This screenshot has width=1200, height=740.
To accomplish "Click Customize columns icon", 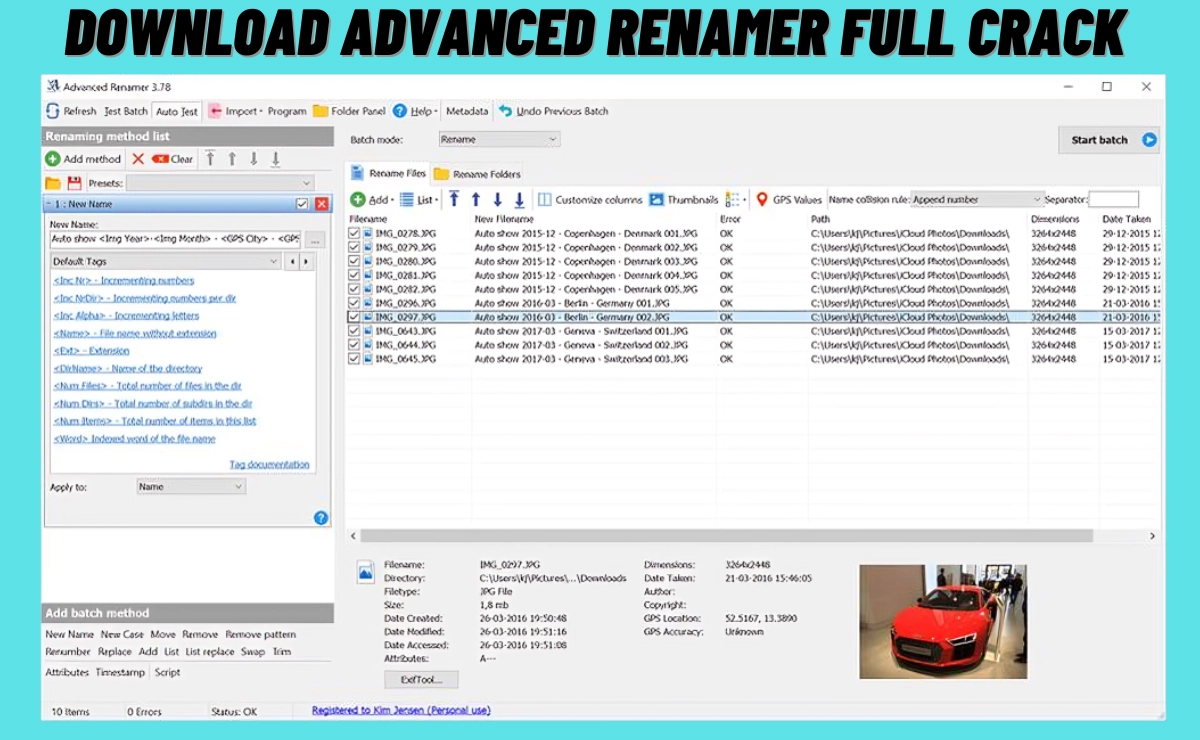I will click(545, 200).
